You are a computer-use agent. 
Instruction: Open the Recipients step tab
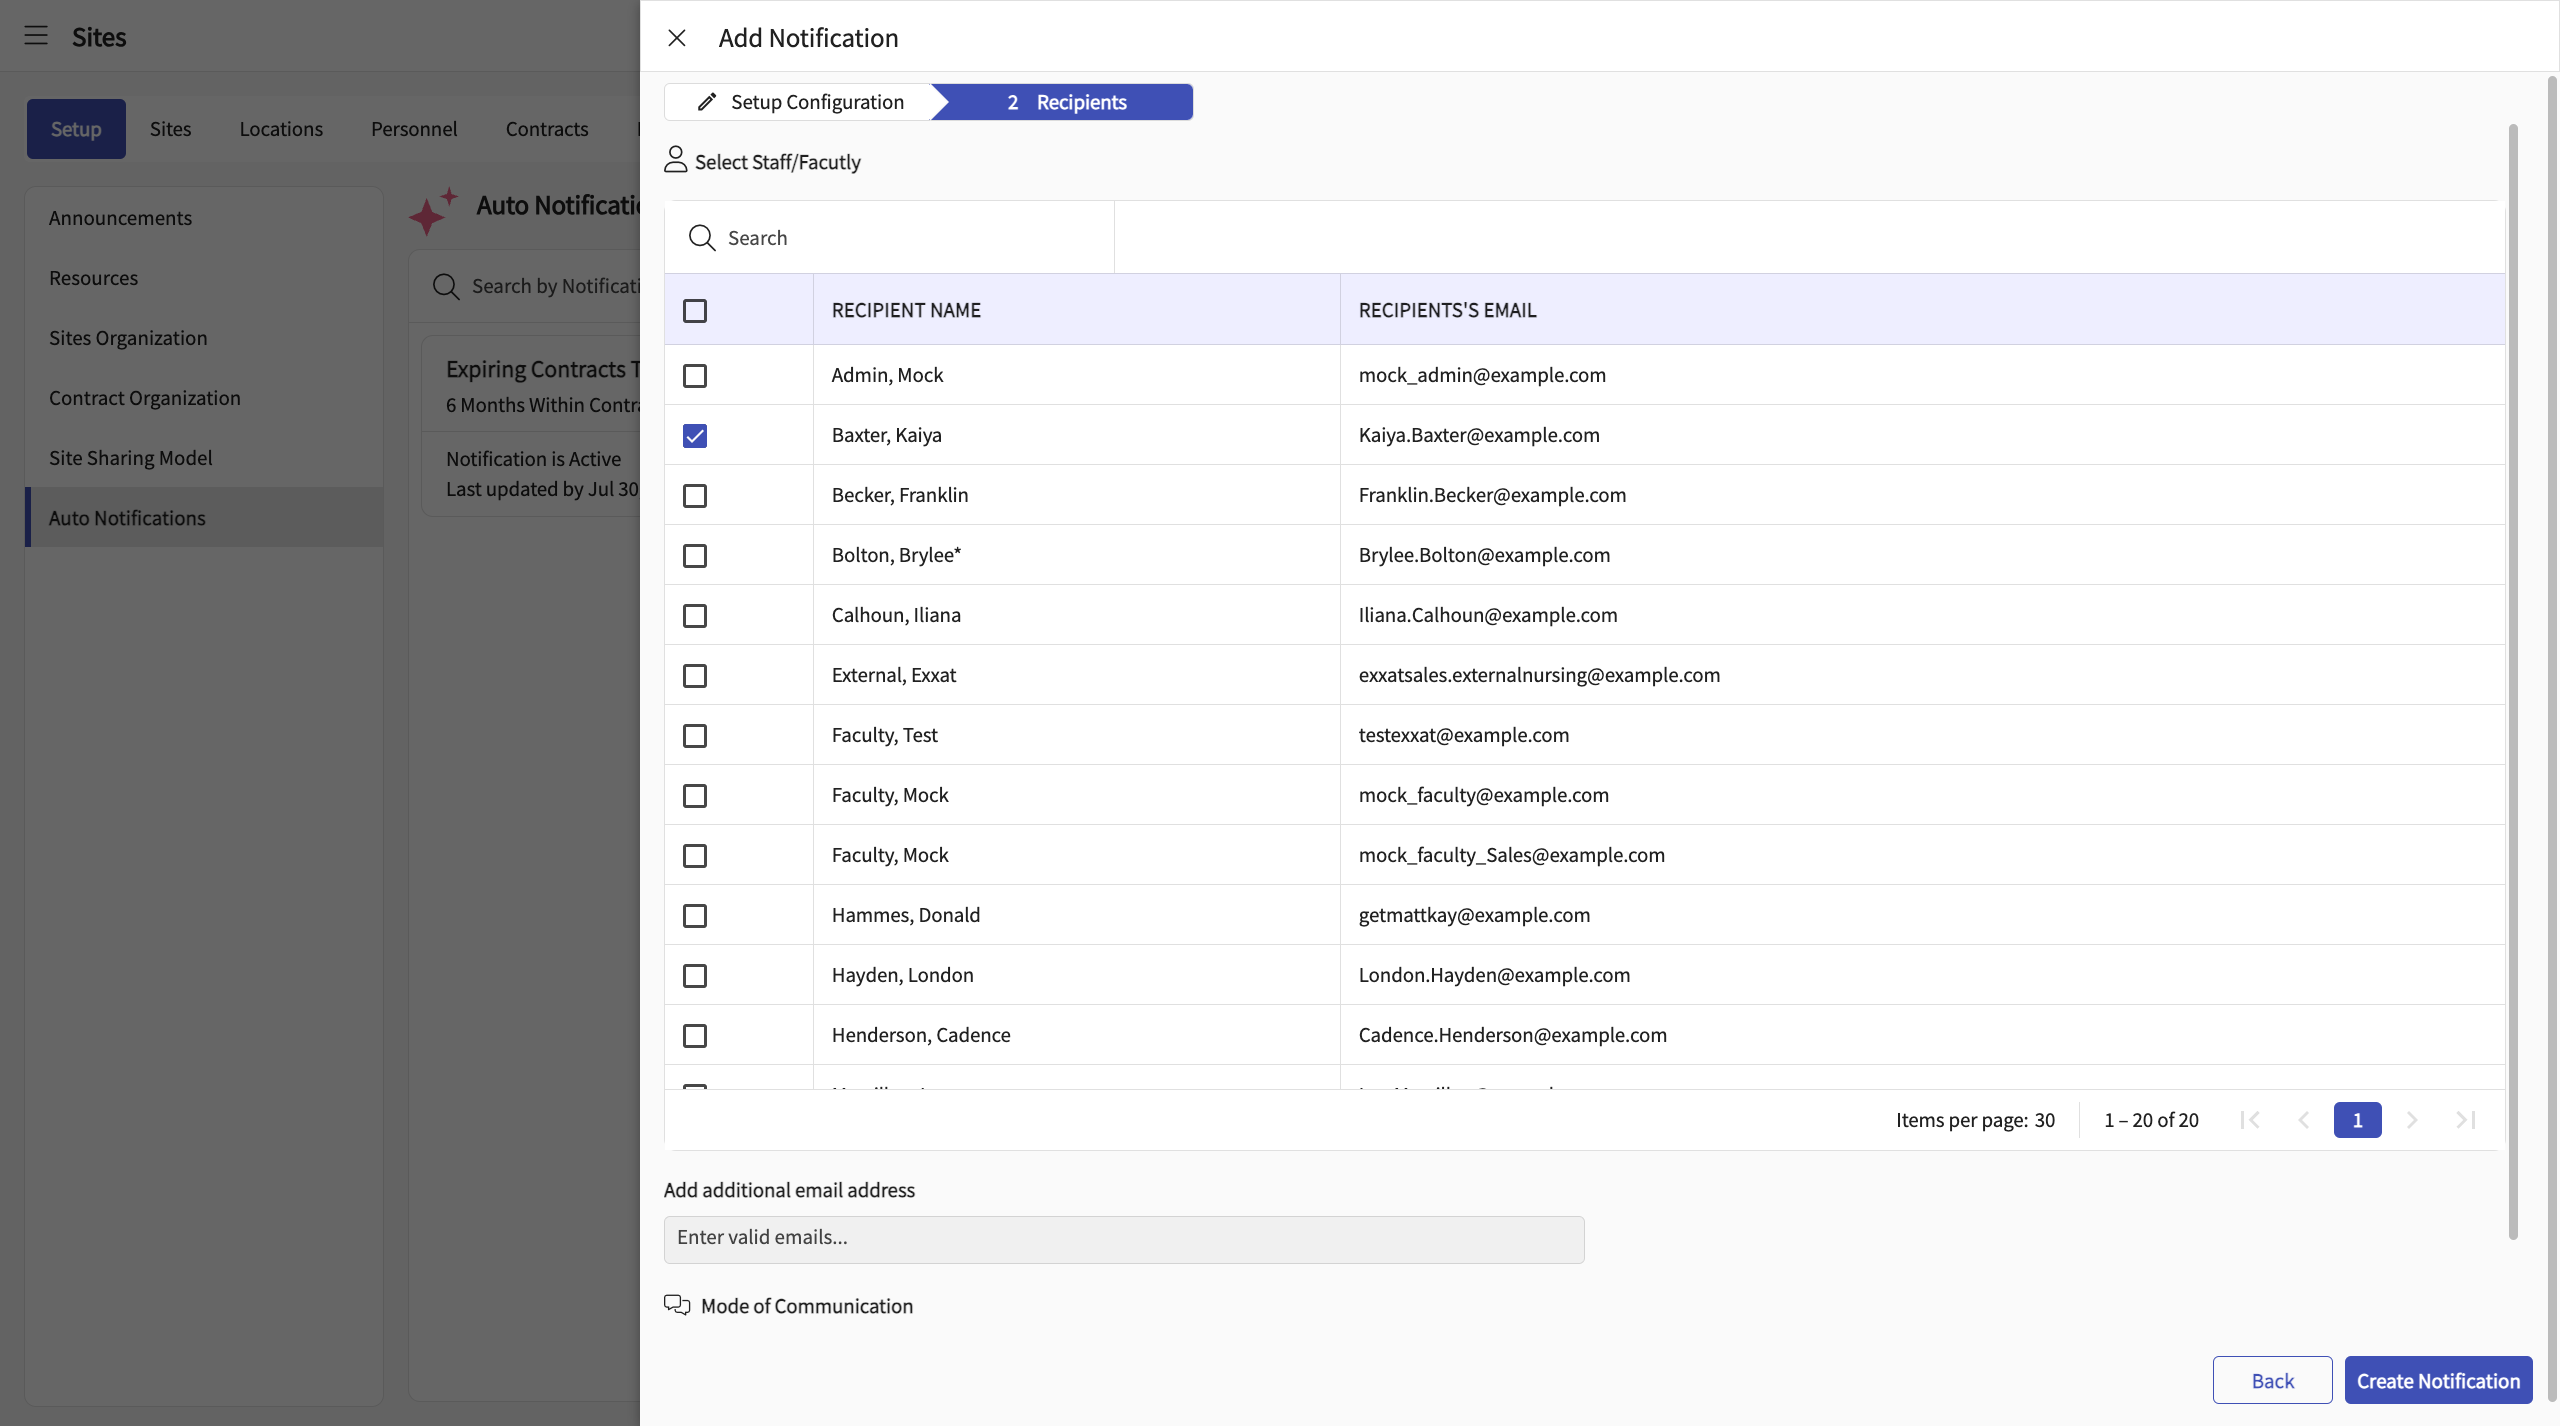tap(1066, 102)
